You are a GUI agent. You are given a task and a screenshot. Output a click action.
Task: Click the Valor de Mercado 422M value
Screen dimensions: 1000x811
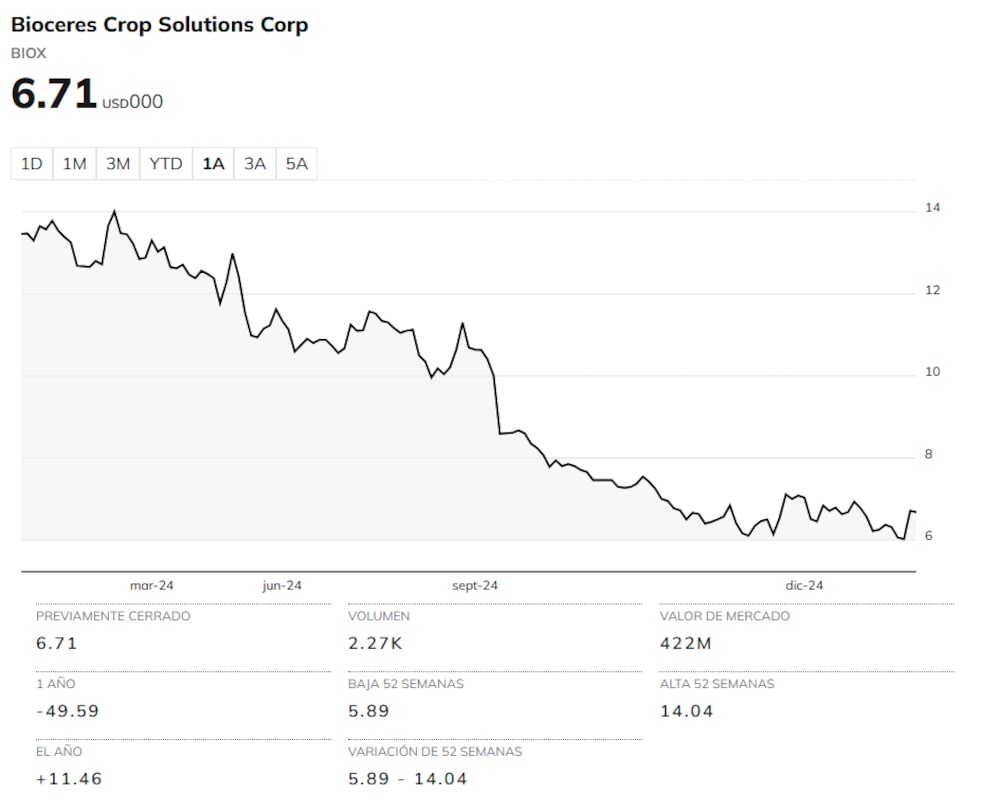[x=686, y=643]
